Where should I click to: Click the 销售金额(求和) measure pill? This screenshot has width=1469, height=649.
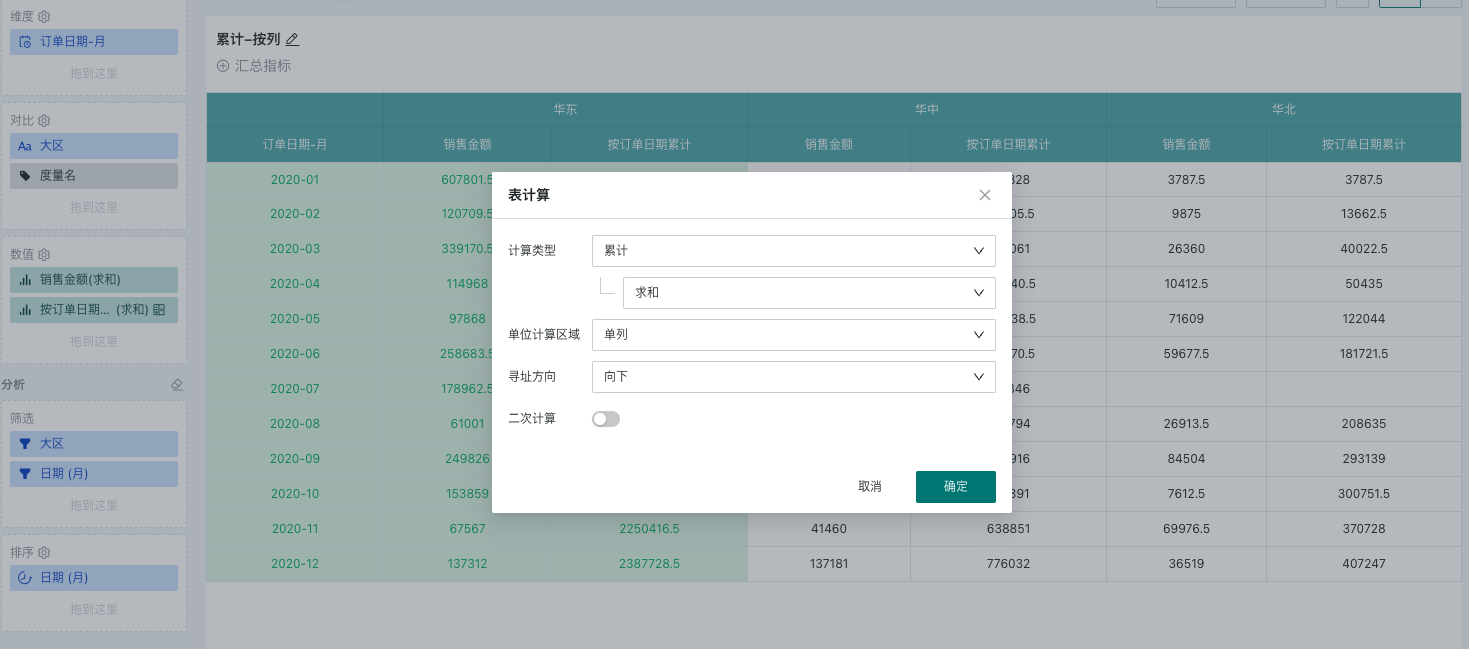click(94, 280)
